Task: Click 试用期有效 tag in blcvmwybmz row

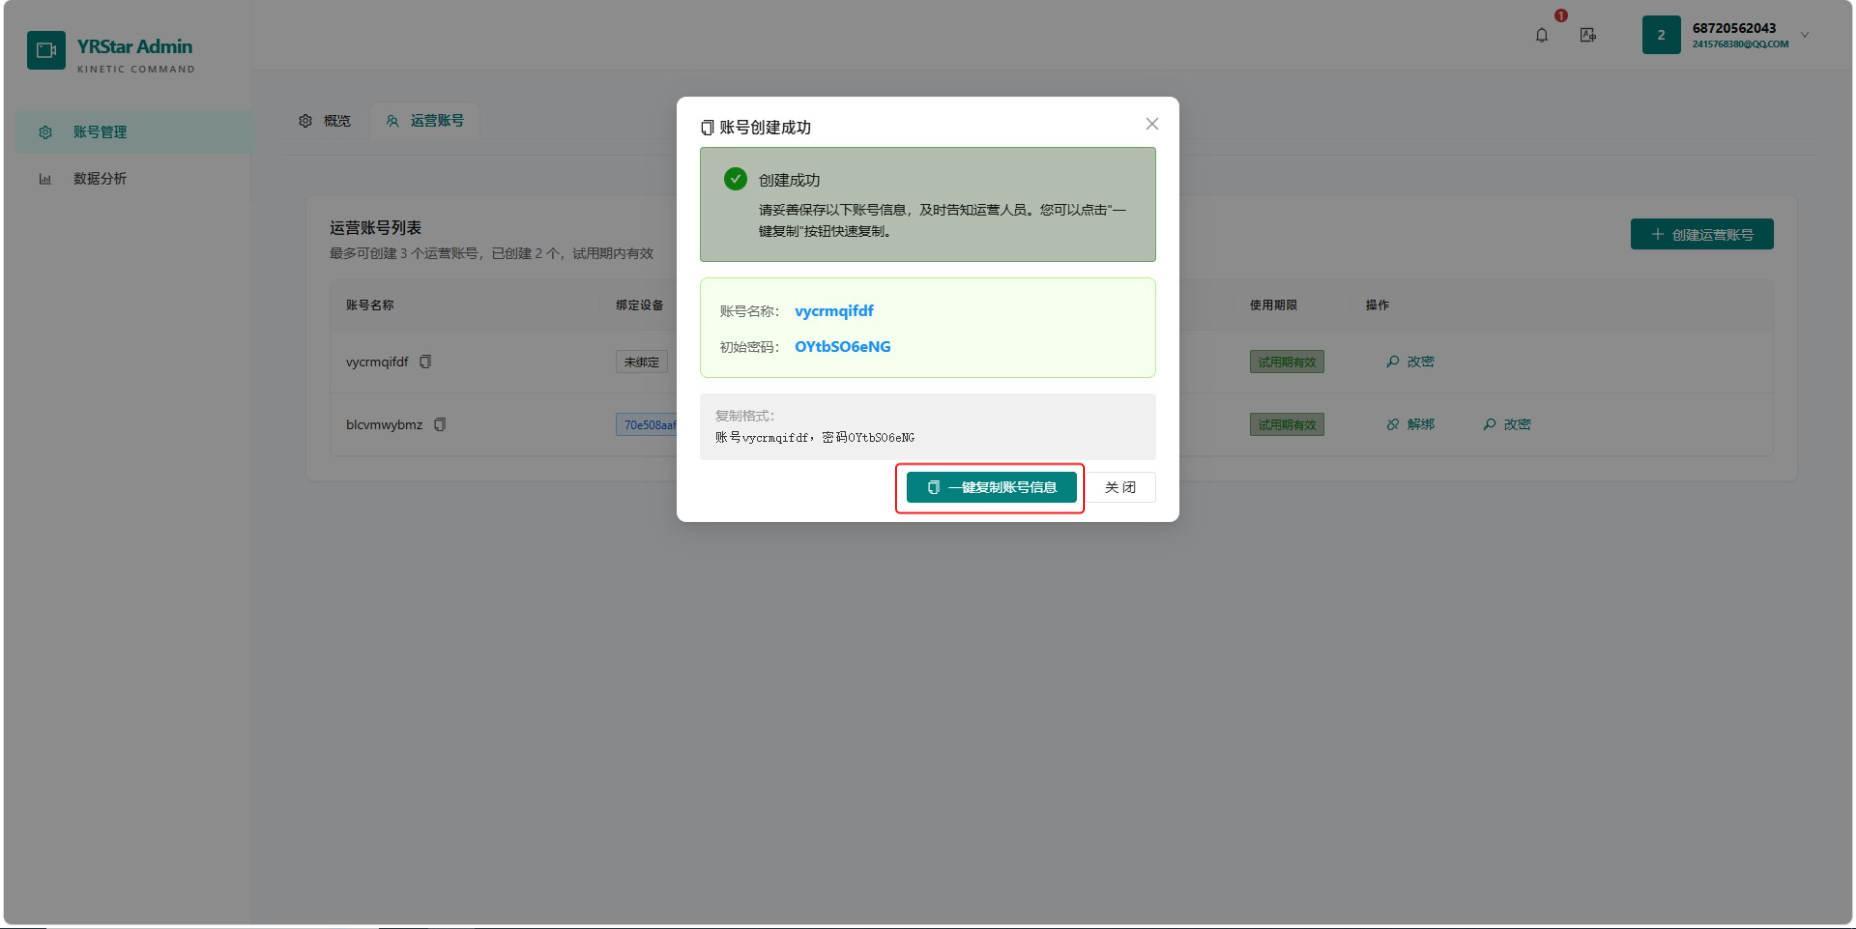Action: tap(1287, 425)
